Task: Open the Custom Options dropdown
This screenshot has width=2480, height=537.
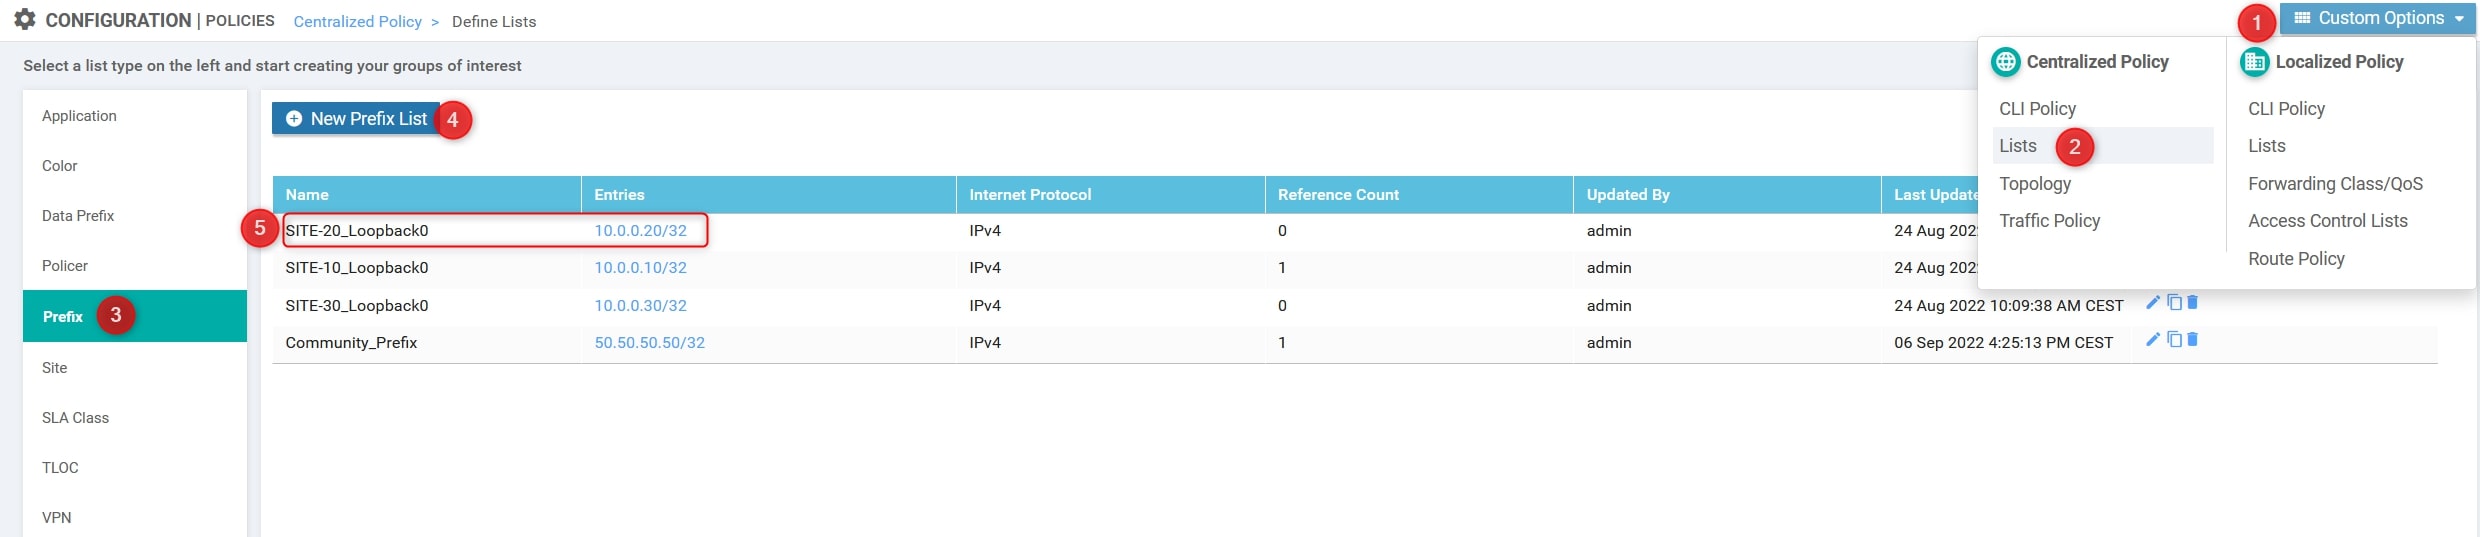Action: [x=2377, y=19]
